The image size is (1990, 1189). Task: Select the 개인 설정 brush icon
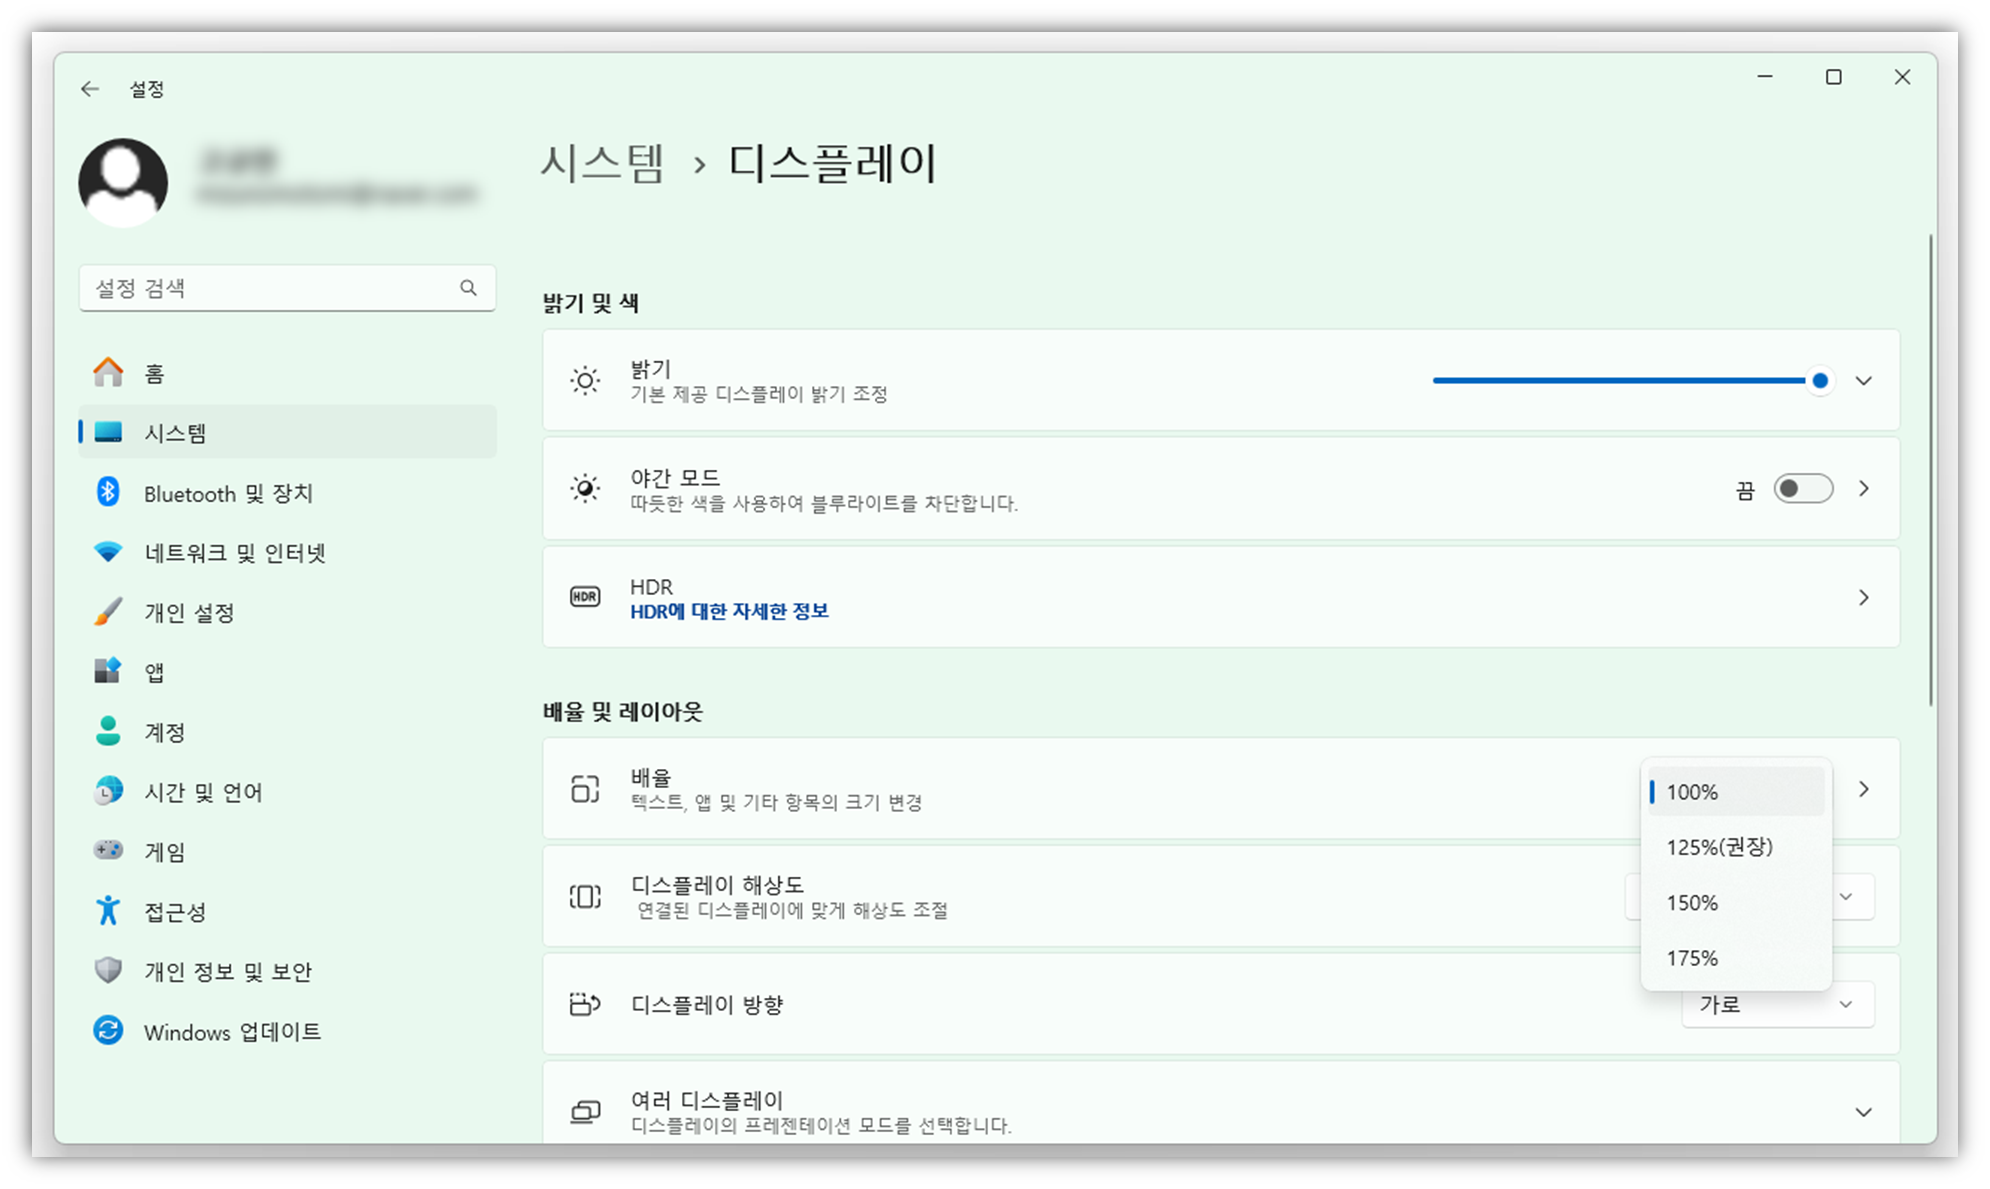pos(107,612)
